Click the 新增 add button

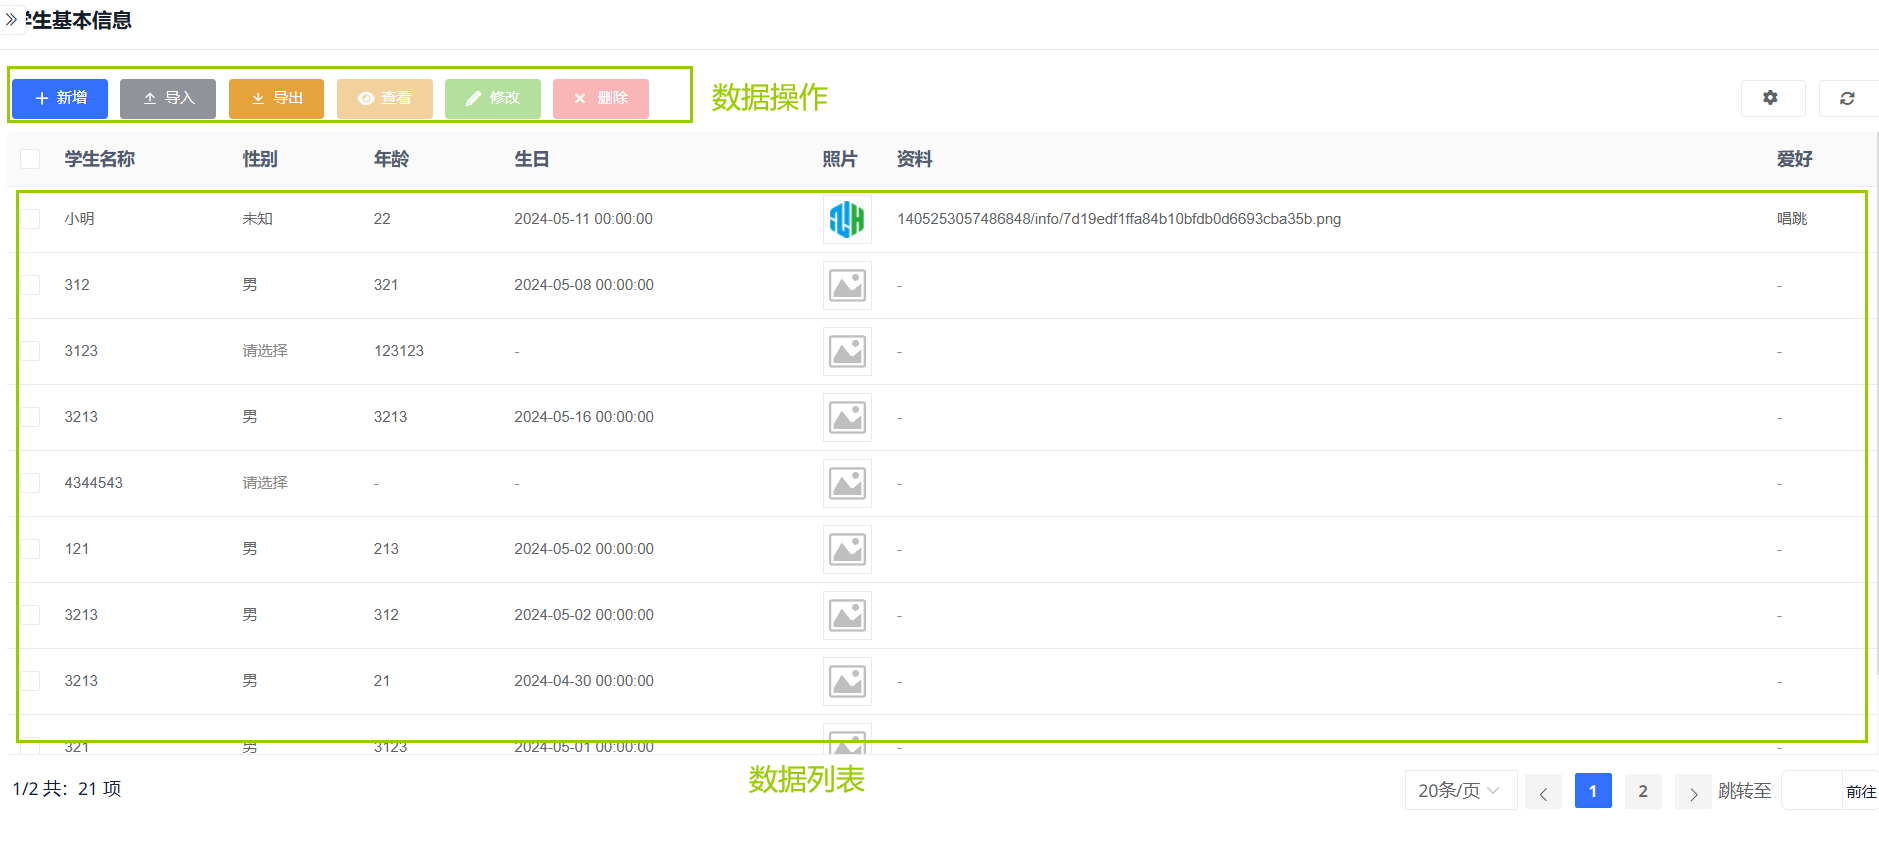point(60,98)
